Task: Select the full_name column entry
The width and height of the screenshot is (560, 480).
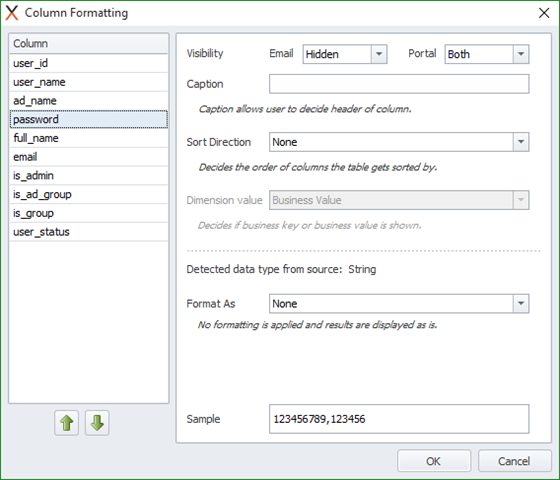Action: pos(89,138)
